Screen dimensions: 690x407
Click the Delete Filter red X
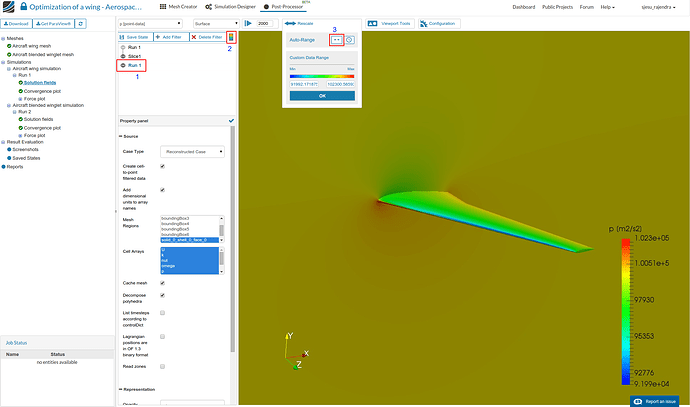coord(194,37)
